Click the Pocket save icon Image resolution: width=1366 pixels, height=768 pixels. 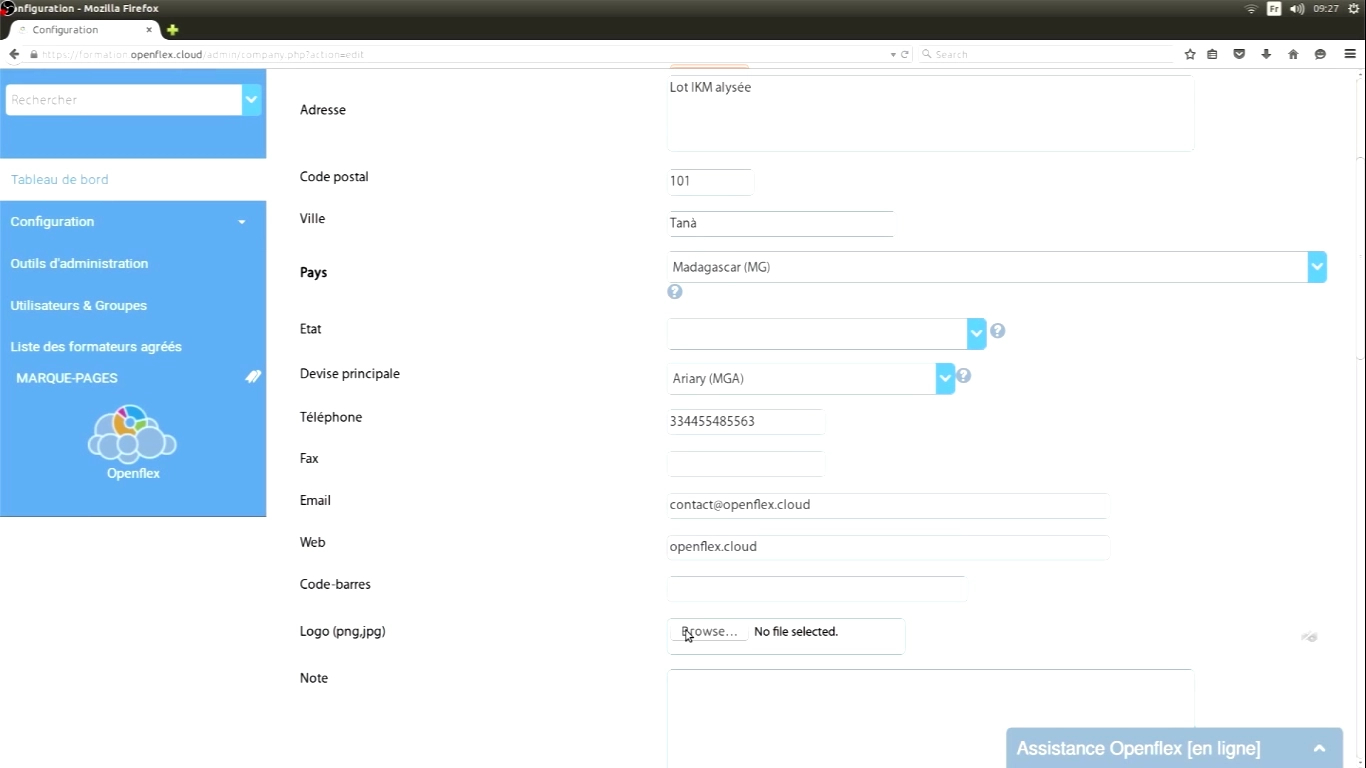coord(1239,54)
